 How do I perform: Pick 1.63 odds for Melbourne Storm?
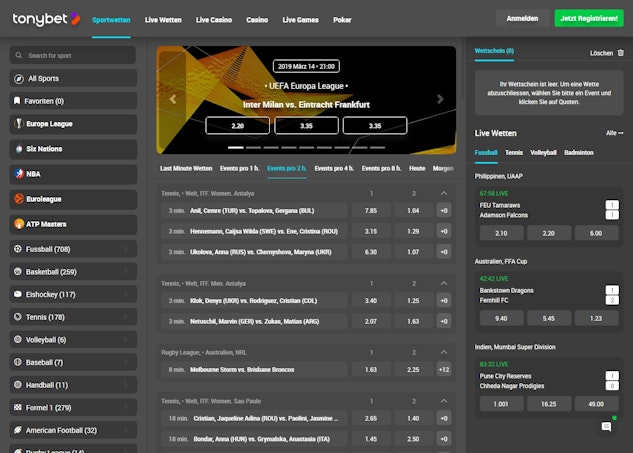[371, 369]
